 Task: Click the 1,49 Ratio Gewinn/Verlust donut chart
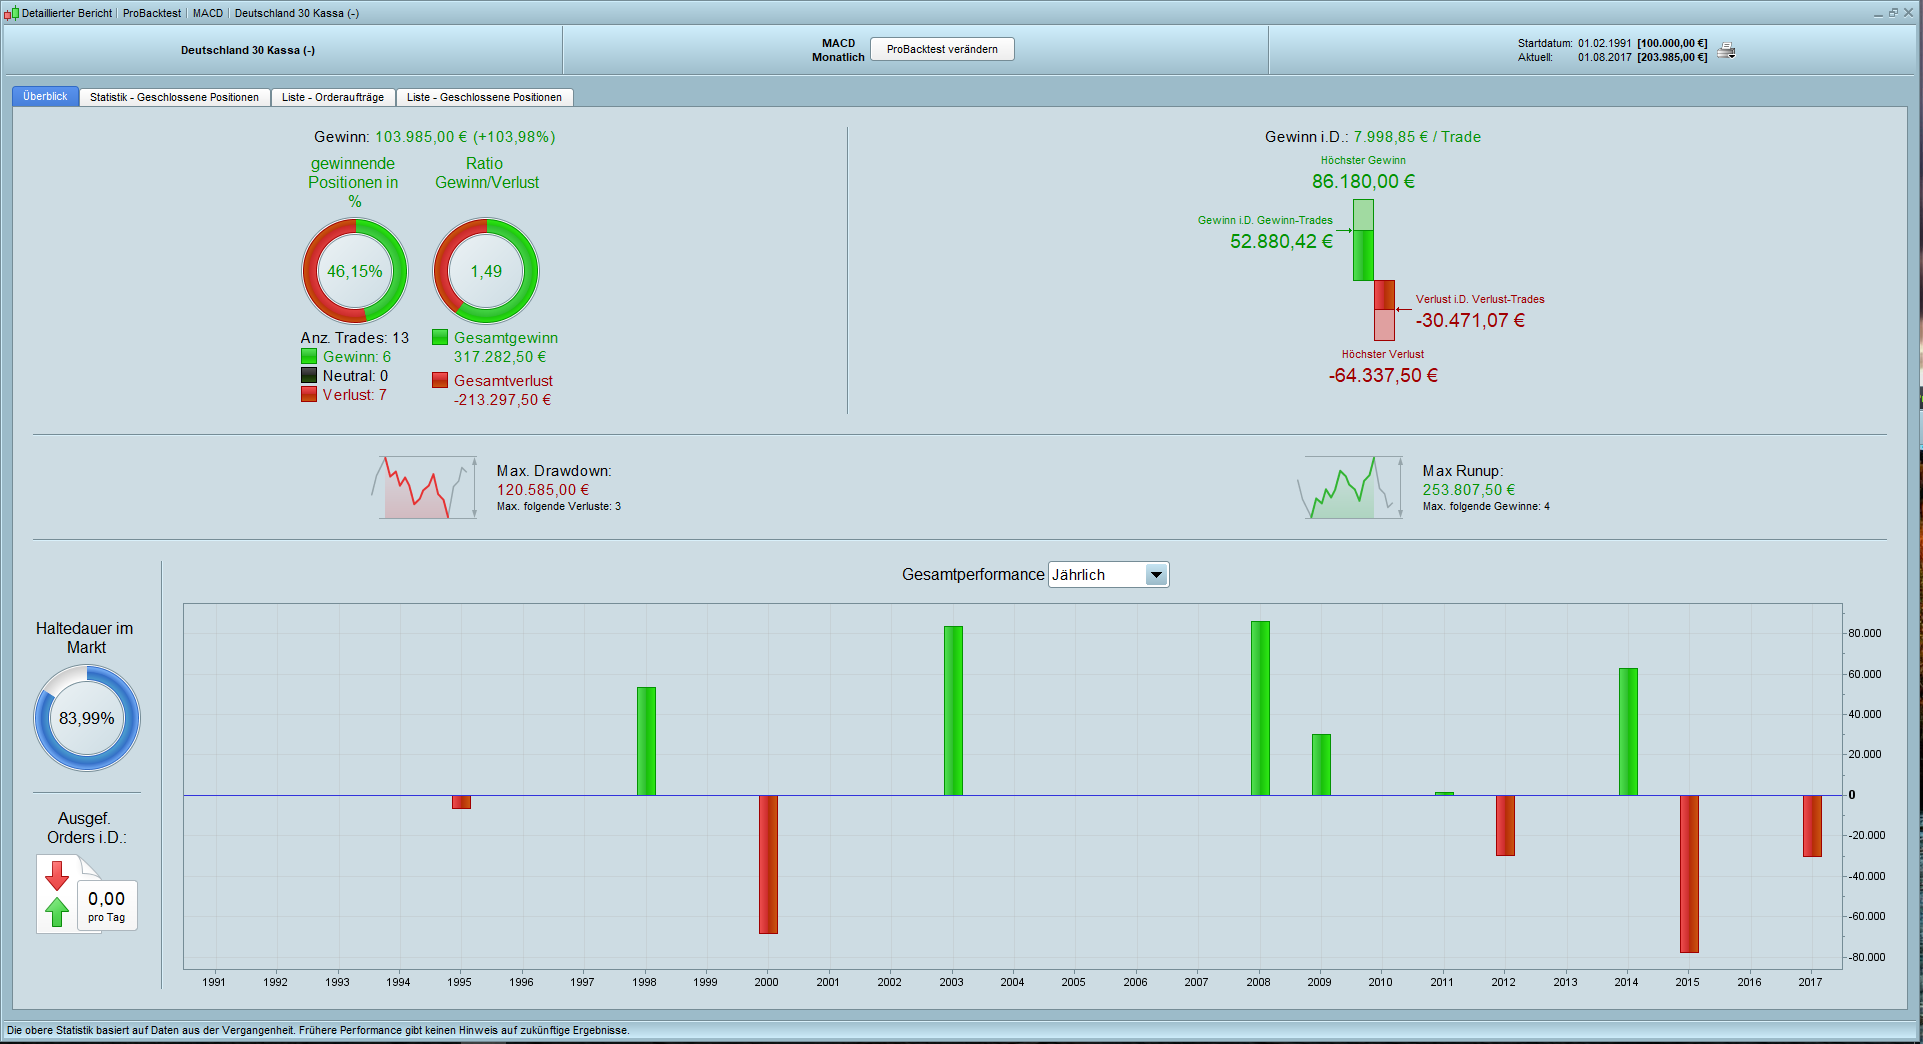coord(486,271)
